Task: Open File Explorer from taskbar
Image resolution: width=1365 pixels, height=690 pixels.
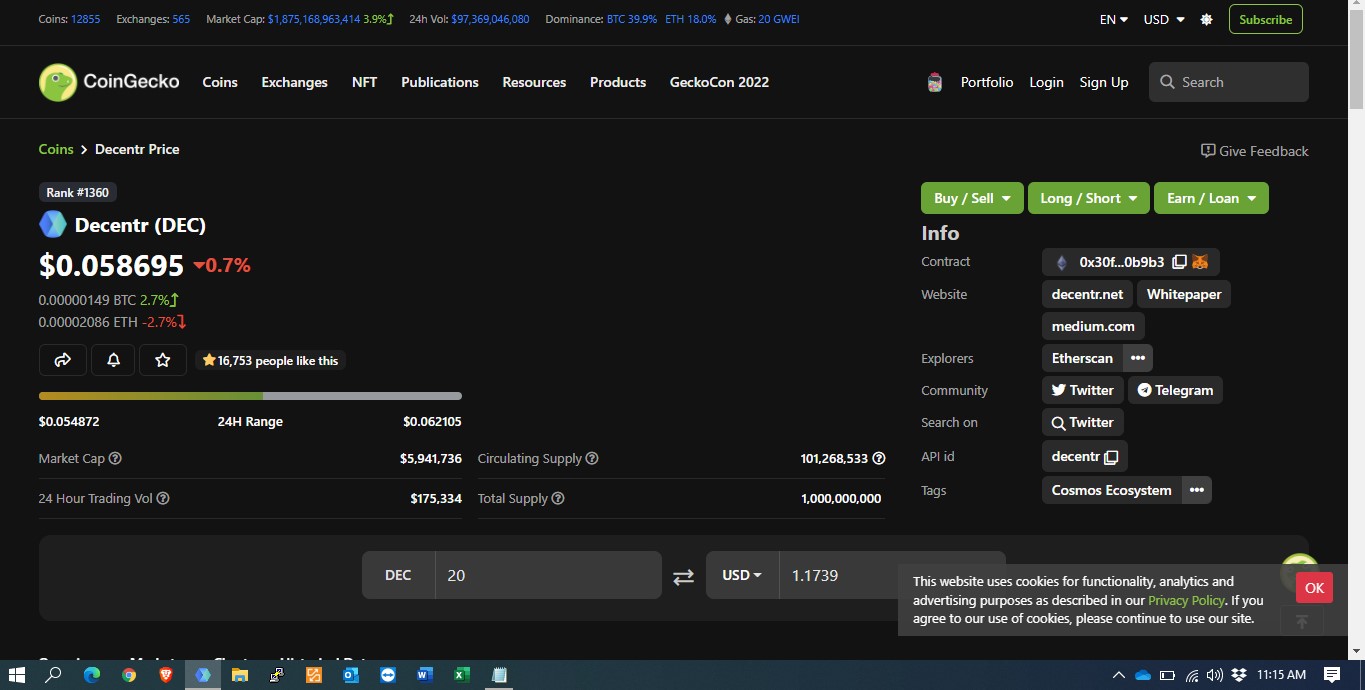Action: click(x=240, y=675)
